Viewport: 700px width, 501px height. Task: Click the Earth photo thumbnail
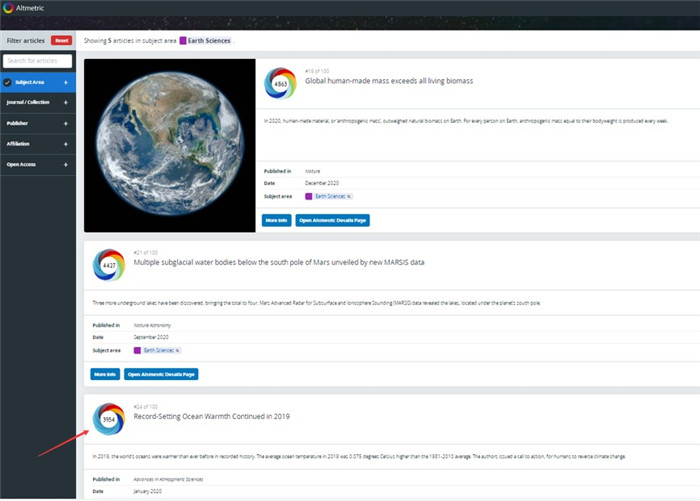pos(170,145)
